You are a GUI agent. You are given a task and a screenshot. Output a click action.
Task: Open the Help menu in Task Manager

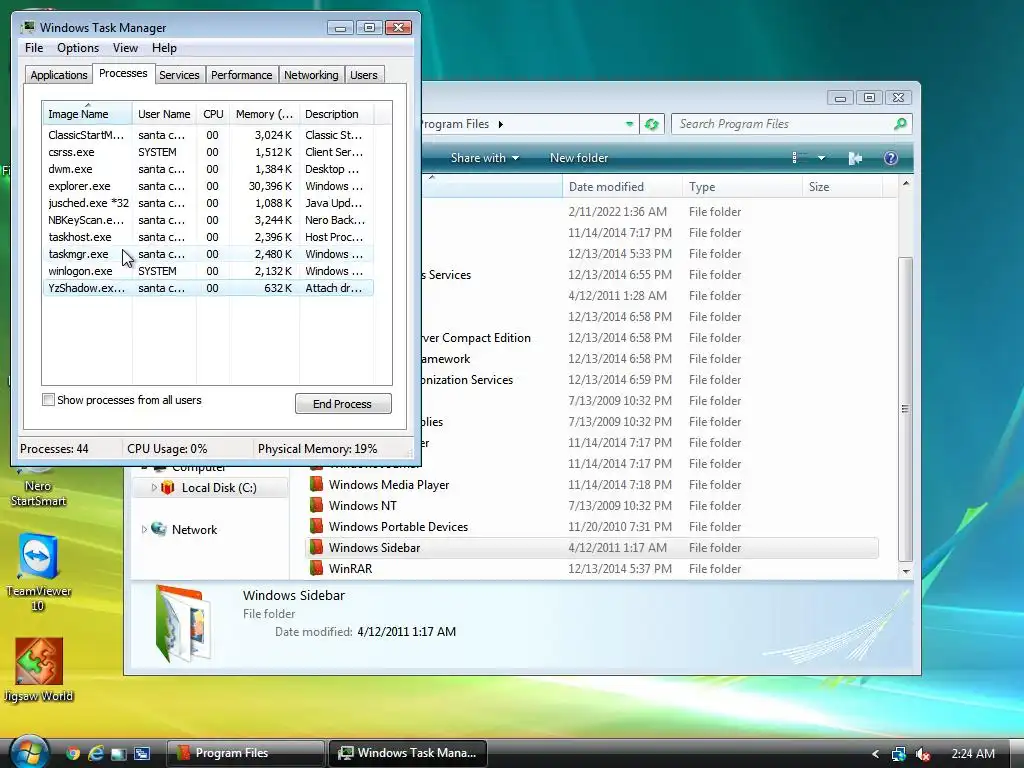[x=164, y=48]
